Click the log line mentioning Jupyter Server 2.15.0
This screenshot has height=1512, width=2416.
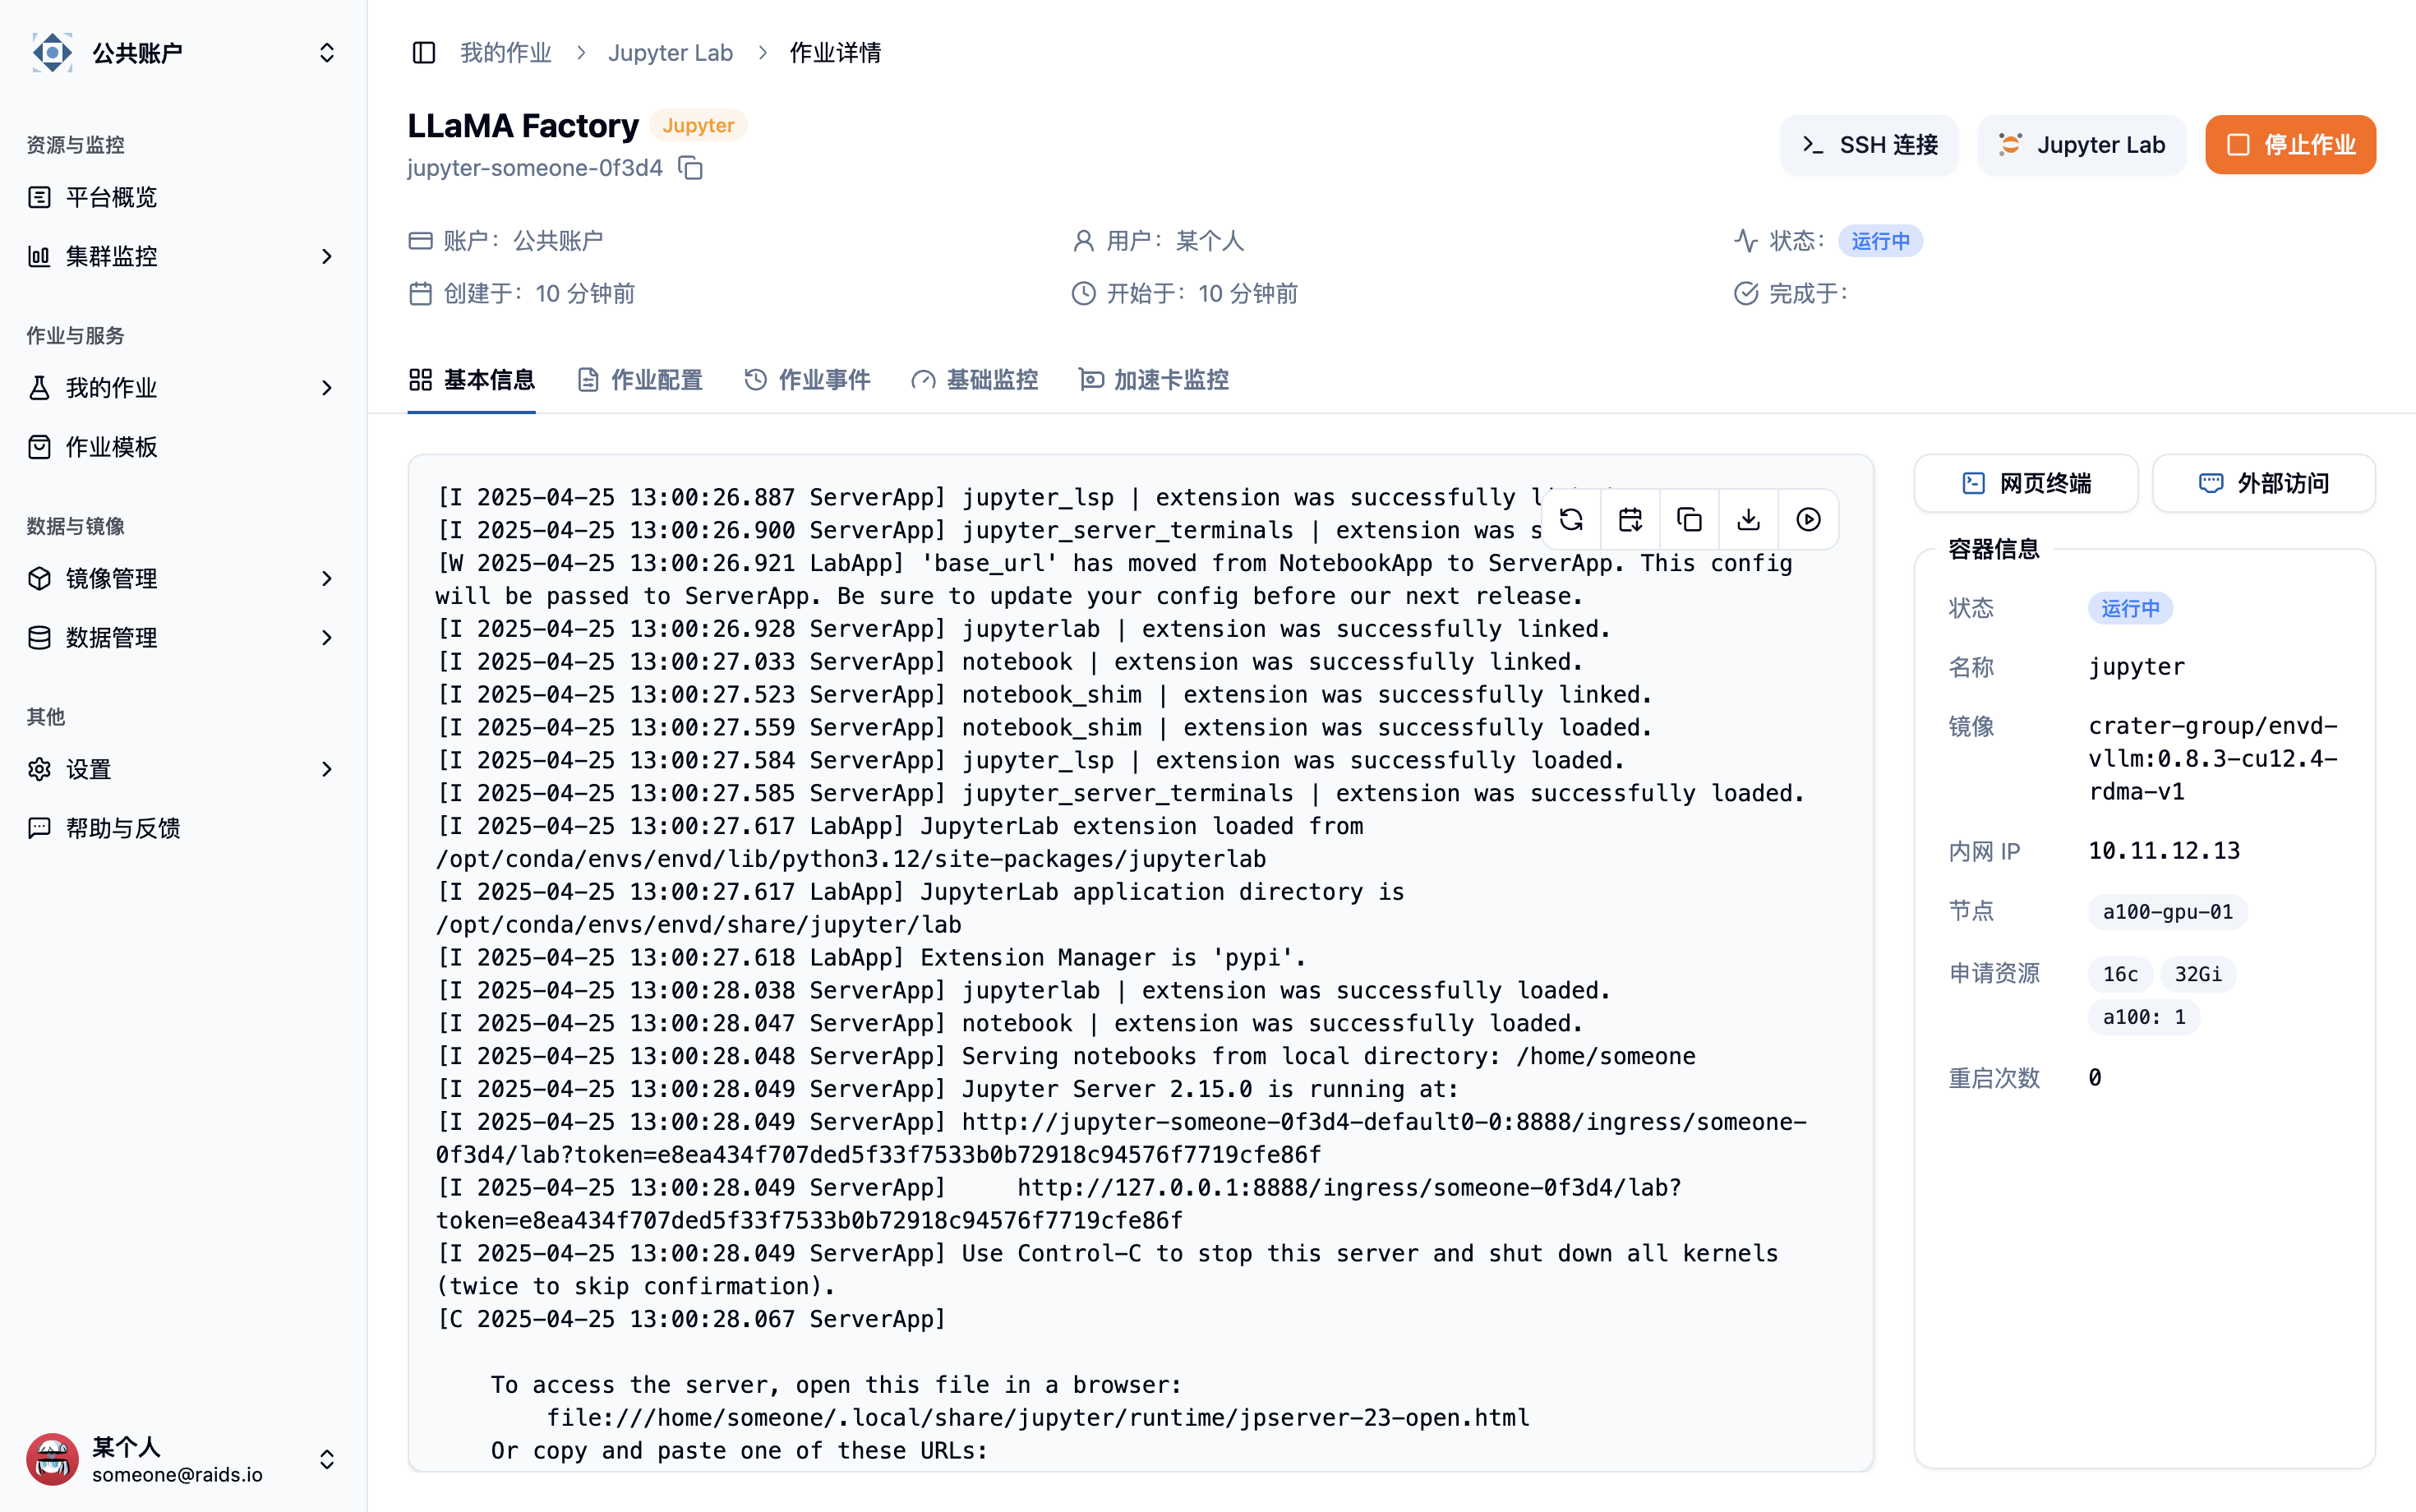948,1089
